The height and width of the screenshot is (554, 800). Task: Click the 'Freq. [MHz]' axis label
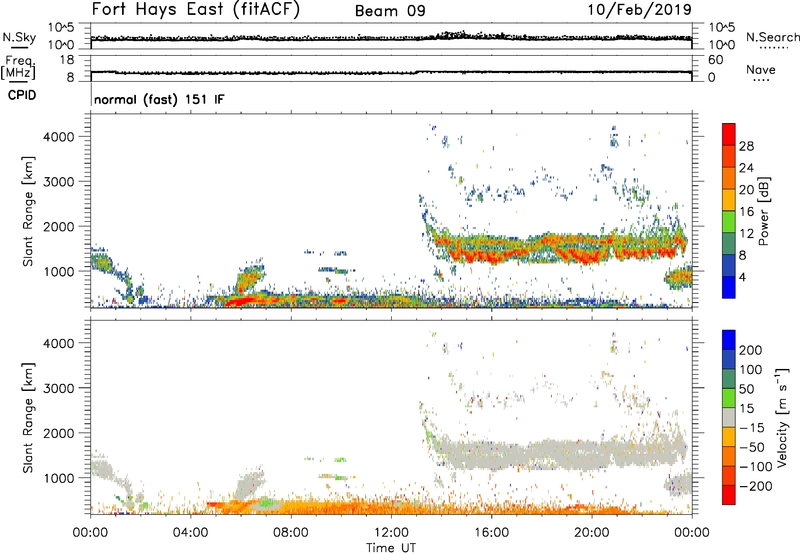click(18, 67)
